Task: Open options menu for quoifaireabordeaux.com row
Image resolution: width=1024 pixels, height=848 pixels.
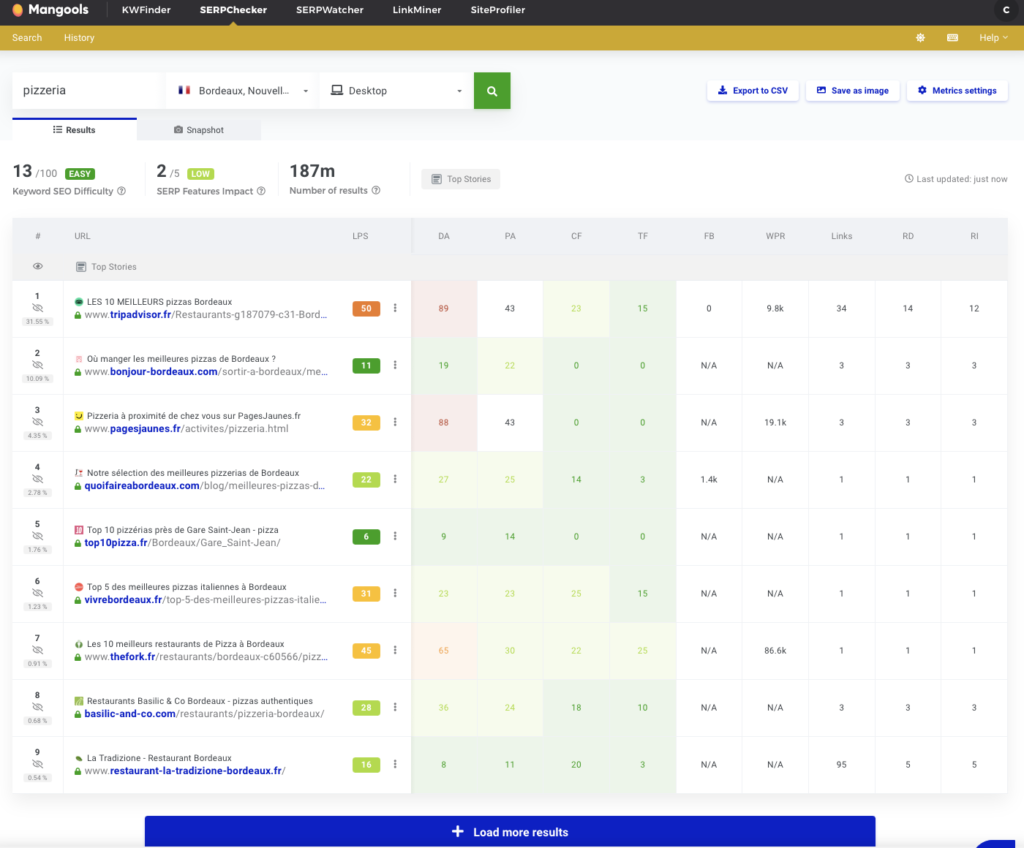Action: (x=395, y=479)
